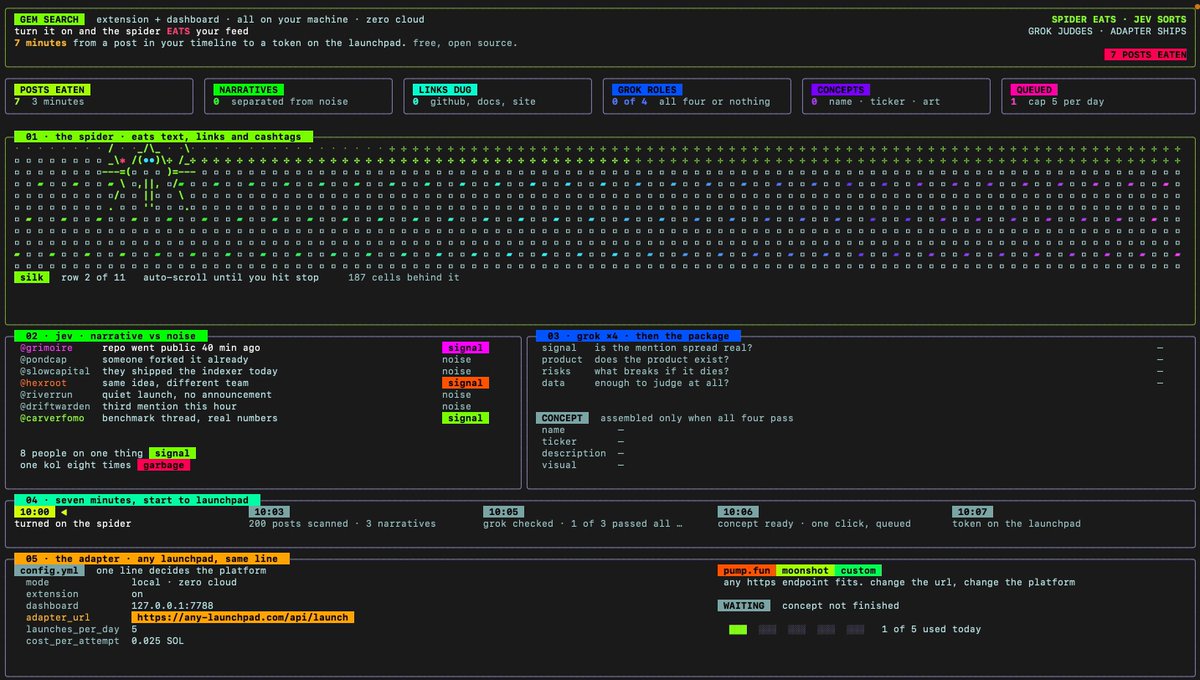Switch to the custom platform tab

click(858, 570)
